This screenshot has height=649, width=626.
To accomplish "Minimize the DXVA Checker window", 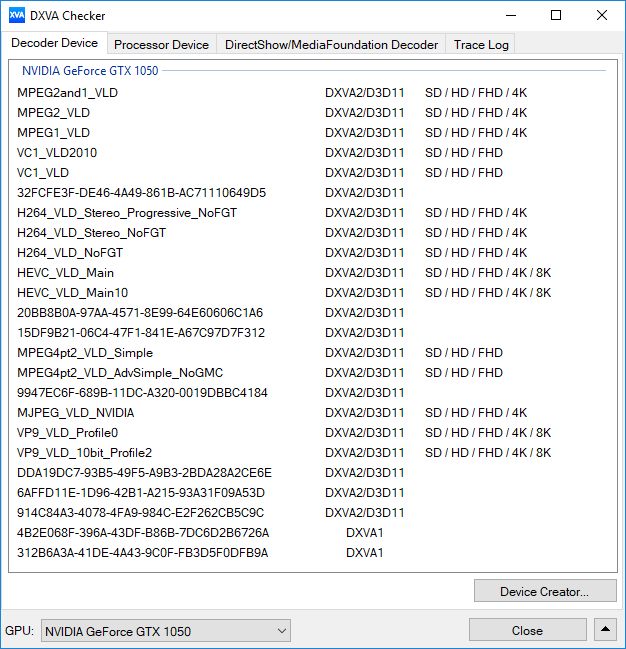I will coord(511,16).
